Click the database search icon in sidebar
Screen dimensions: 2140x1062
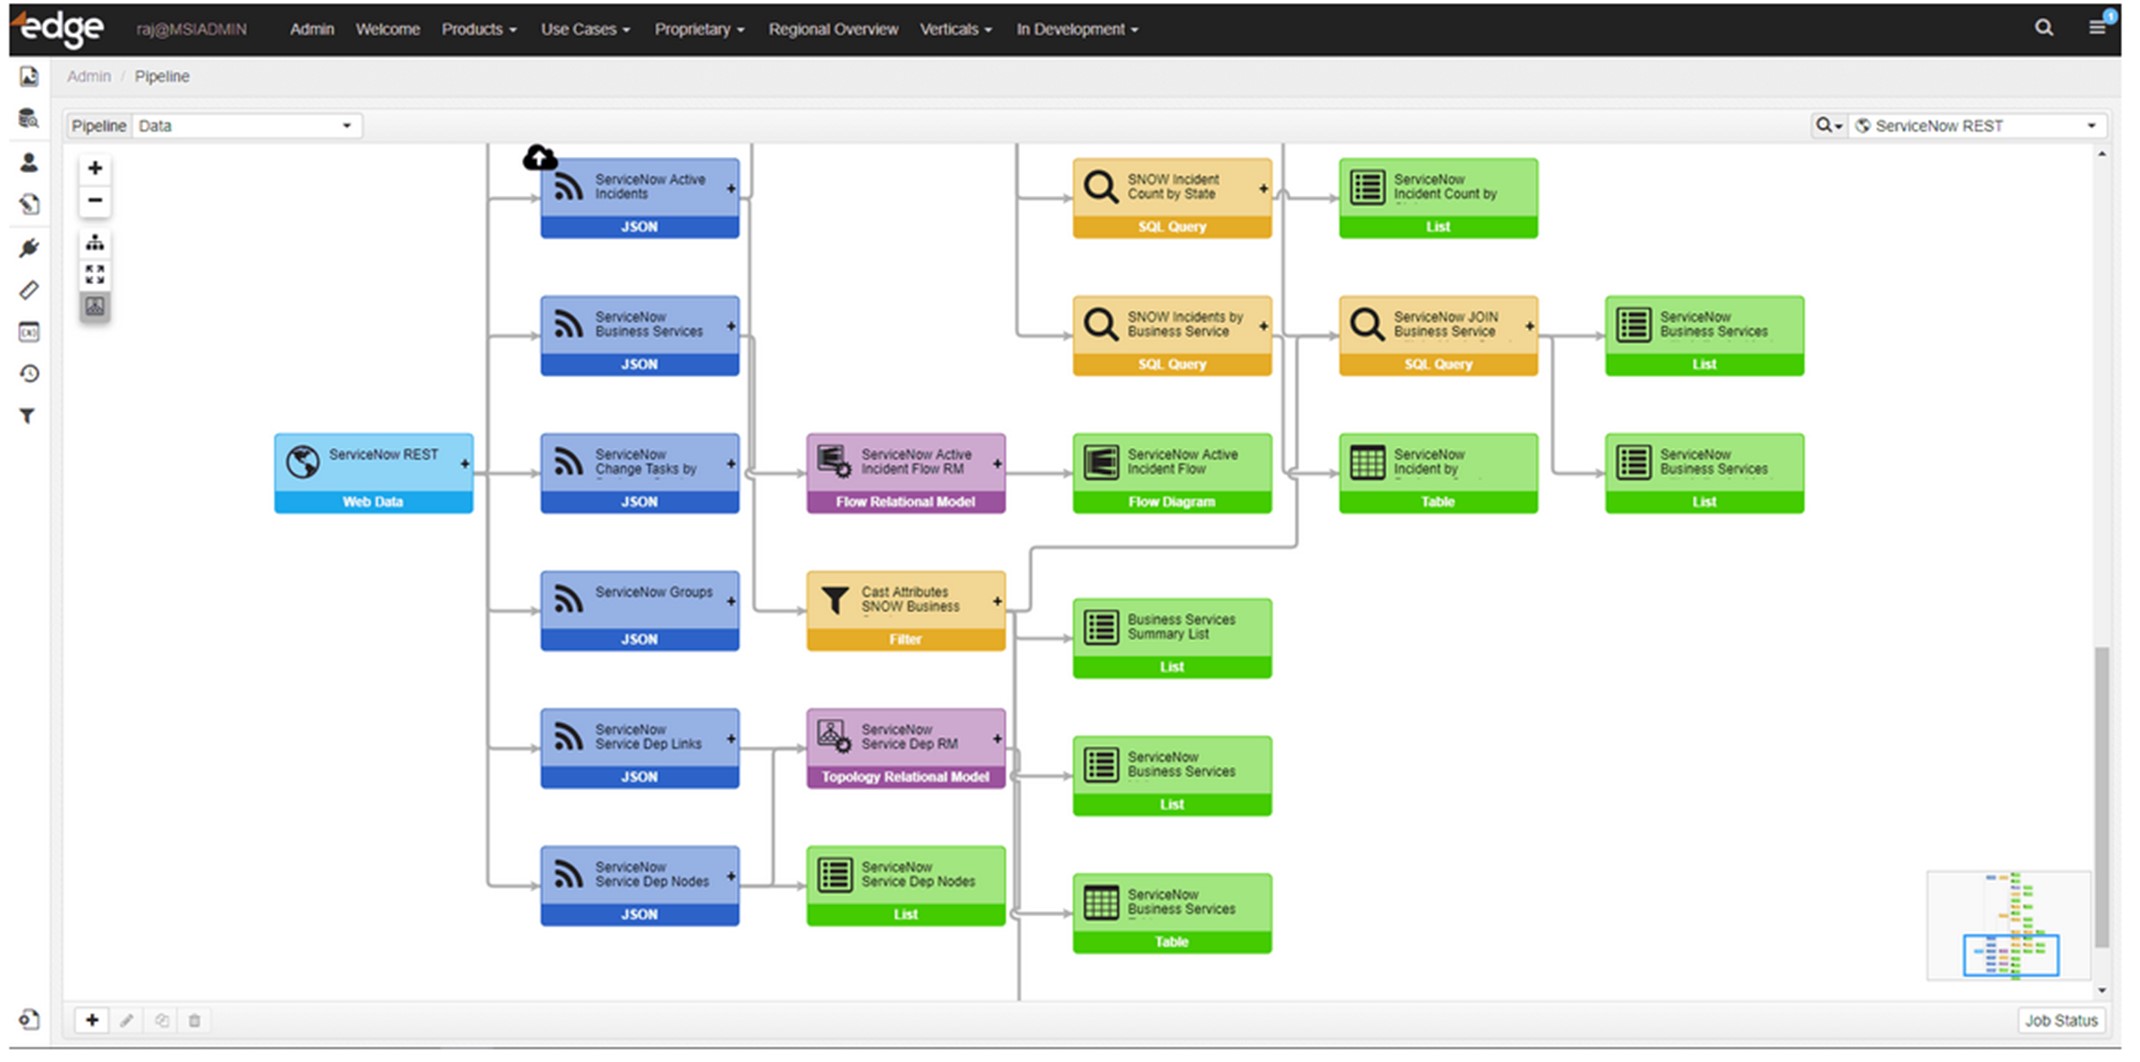point(29,118)
